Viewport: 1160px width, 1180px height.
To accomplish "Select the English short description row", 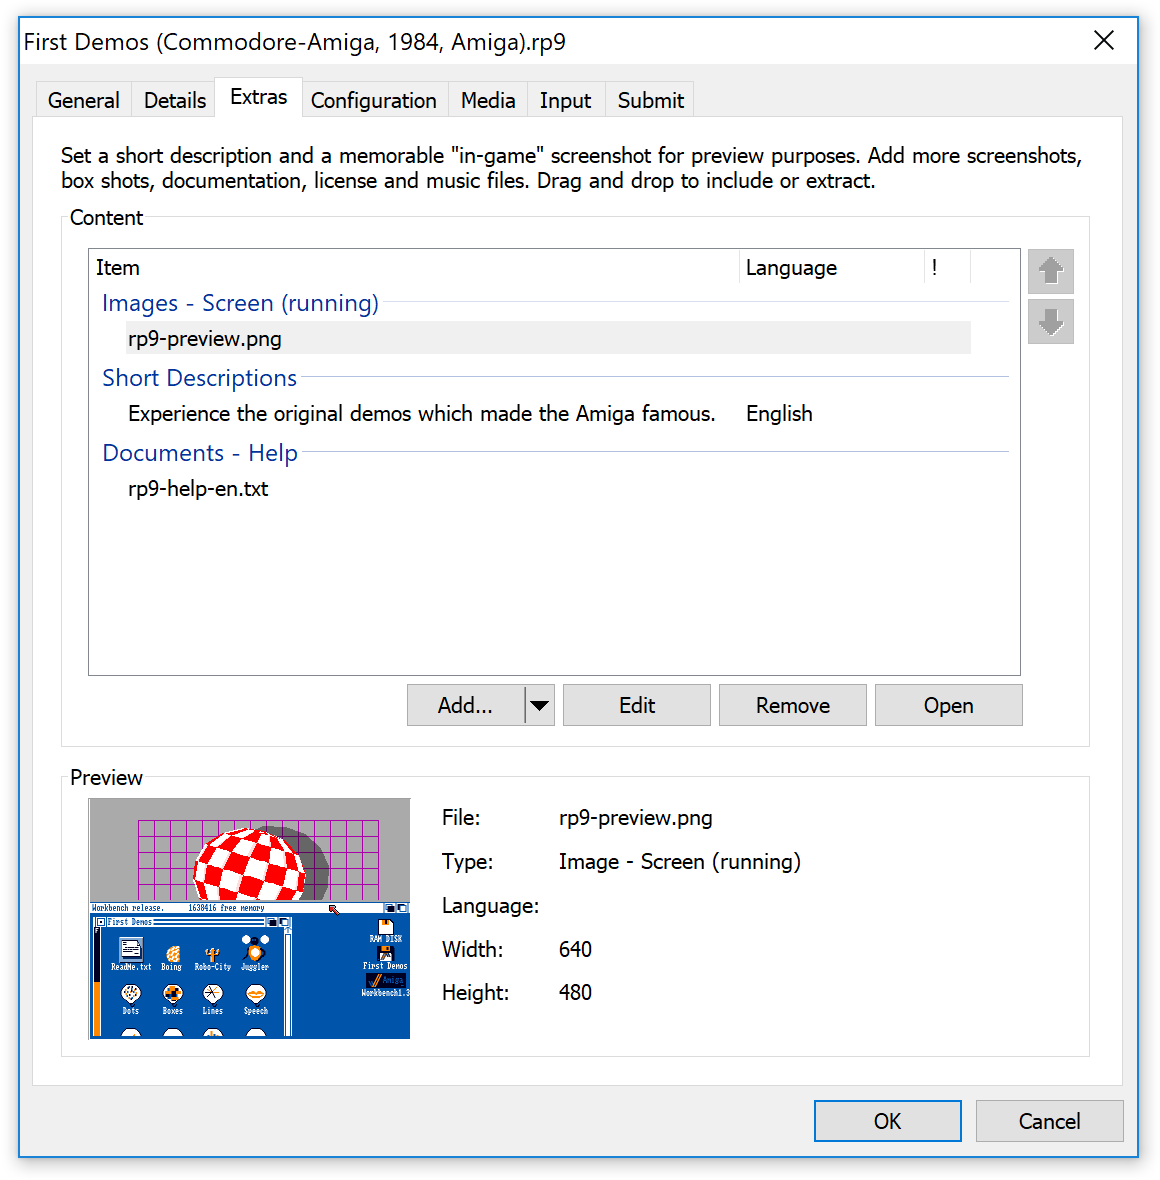I will 421,414.
